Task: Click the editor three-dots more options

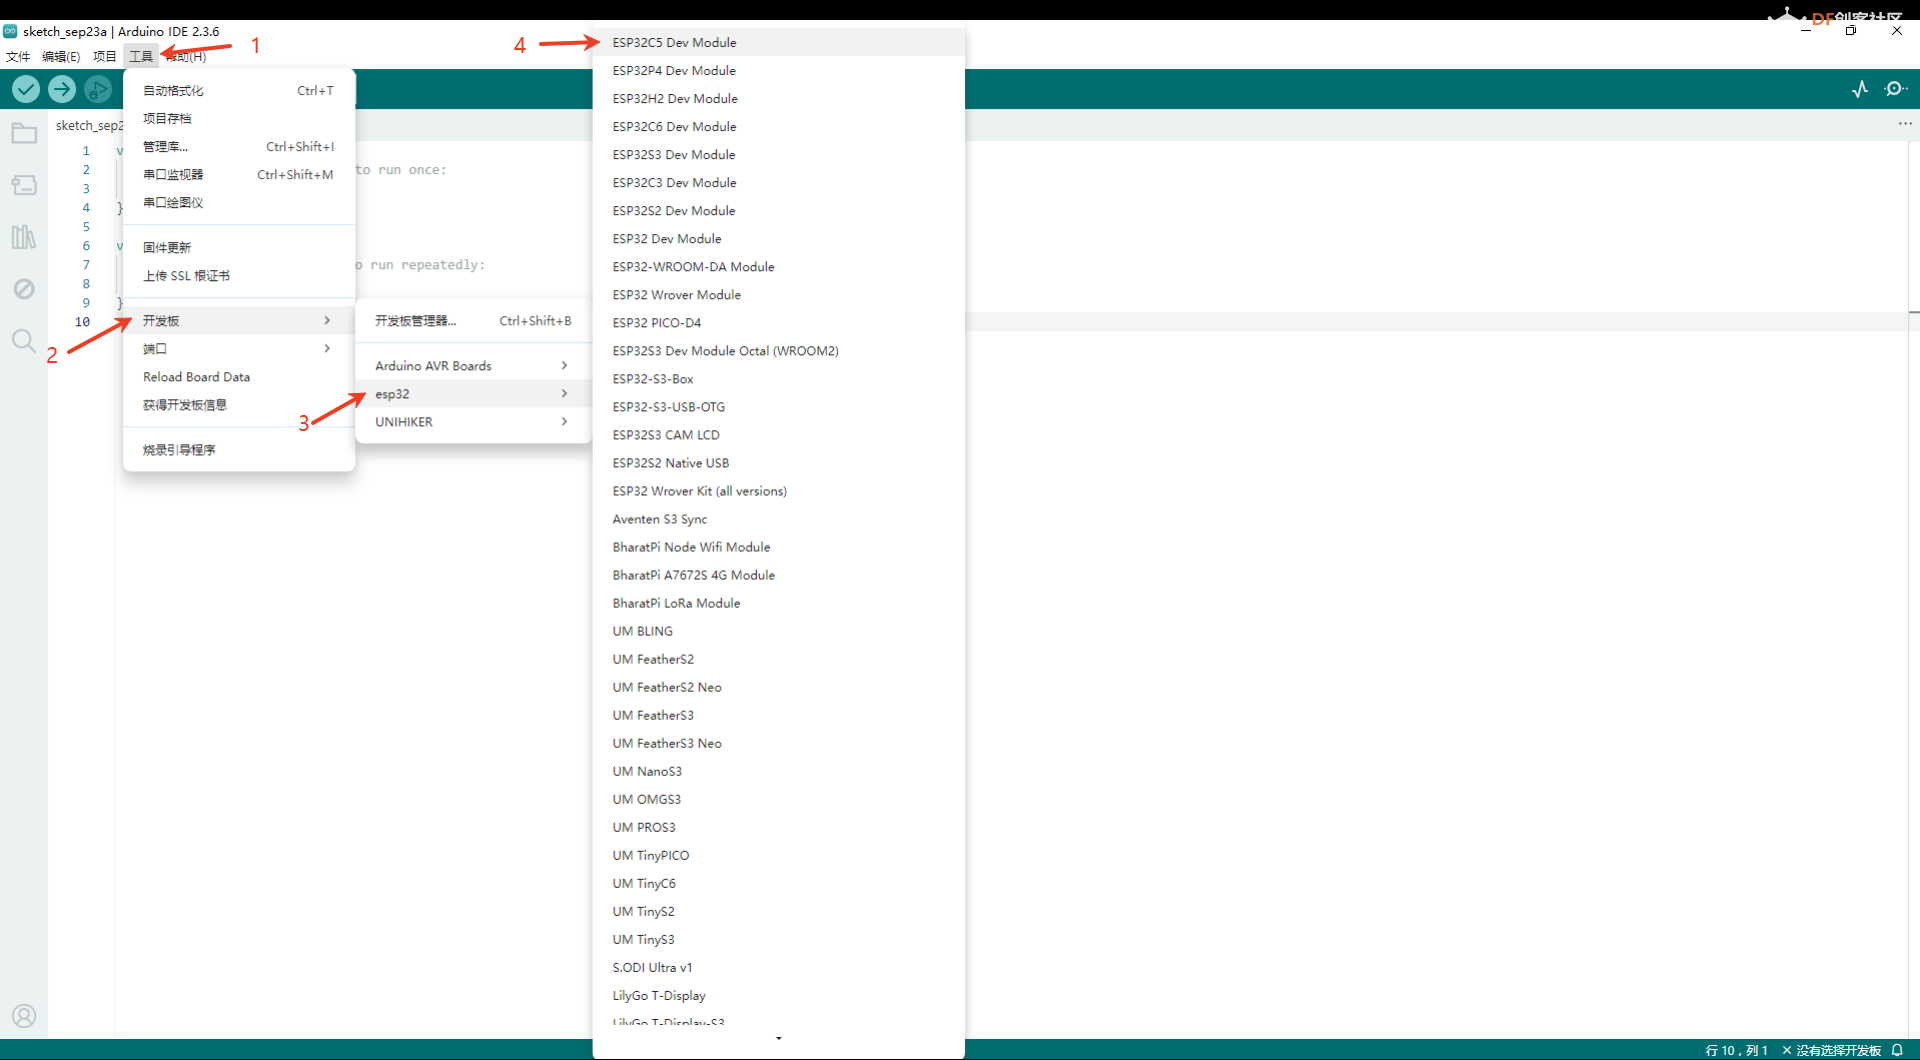Action: tap(1905, 124)
